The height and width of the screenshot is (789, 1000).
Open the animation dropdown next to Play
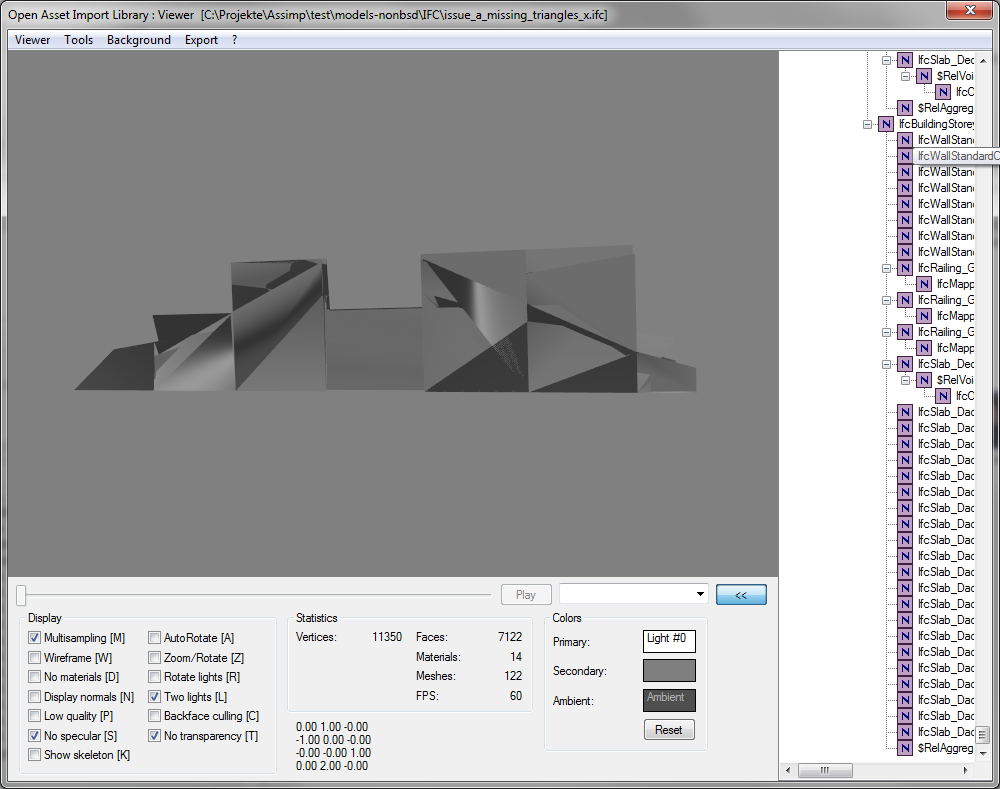699,595
